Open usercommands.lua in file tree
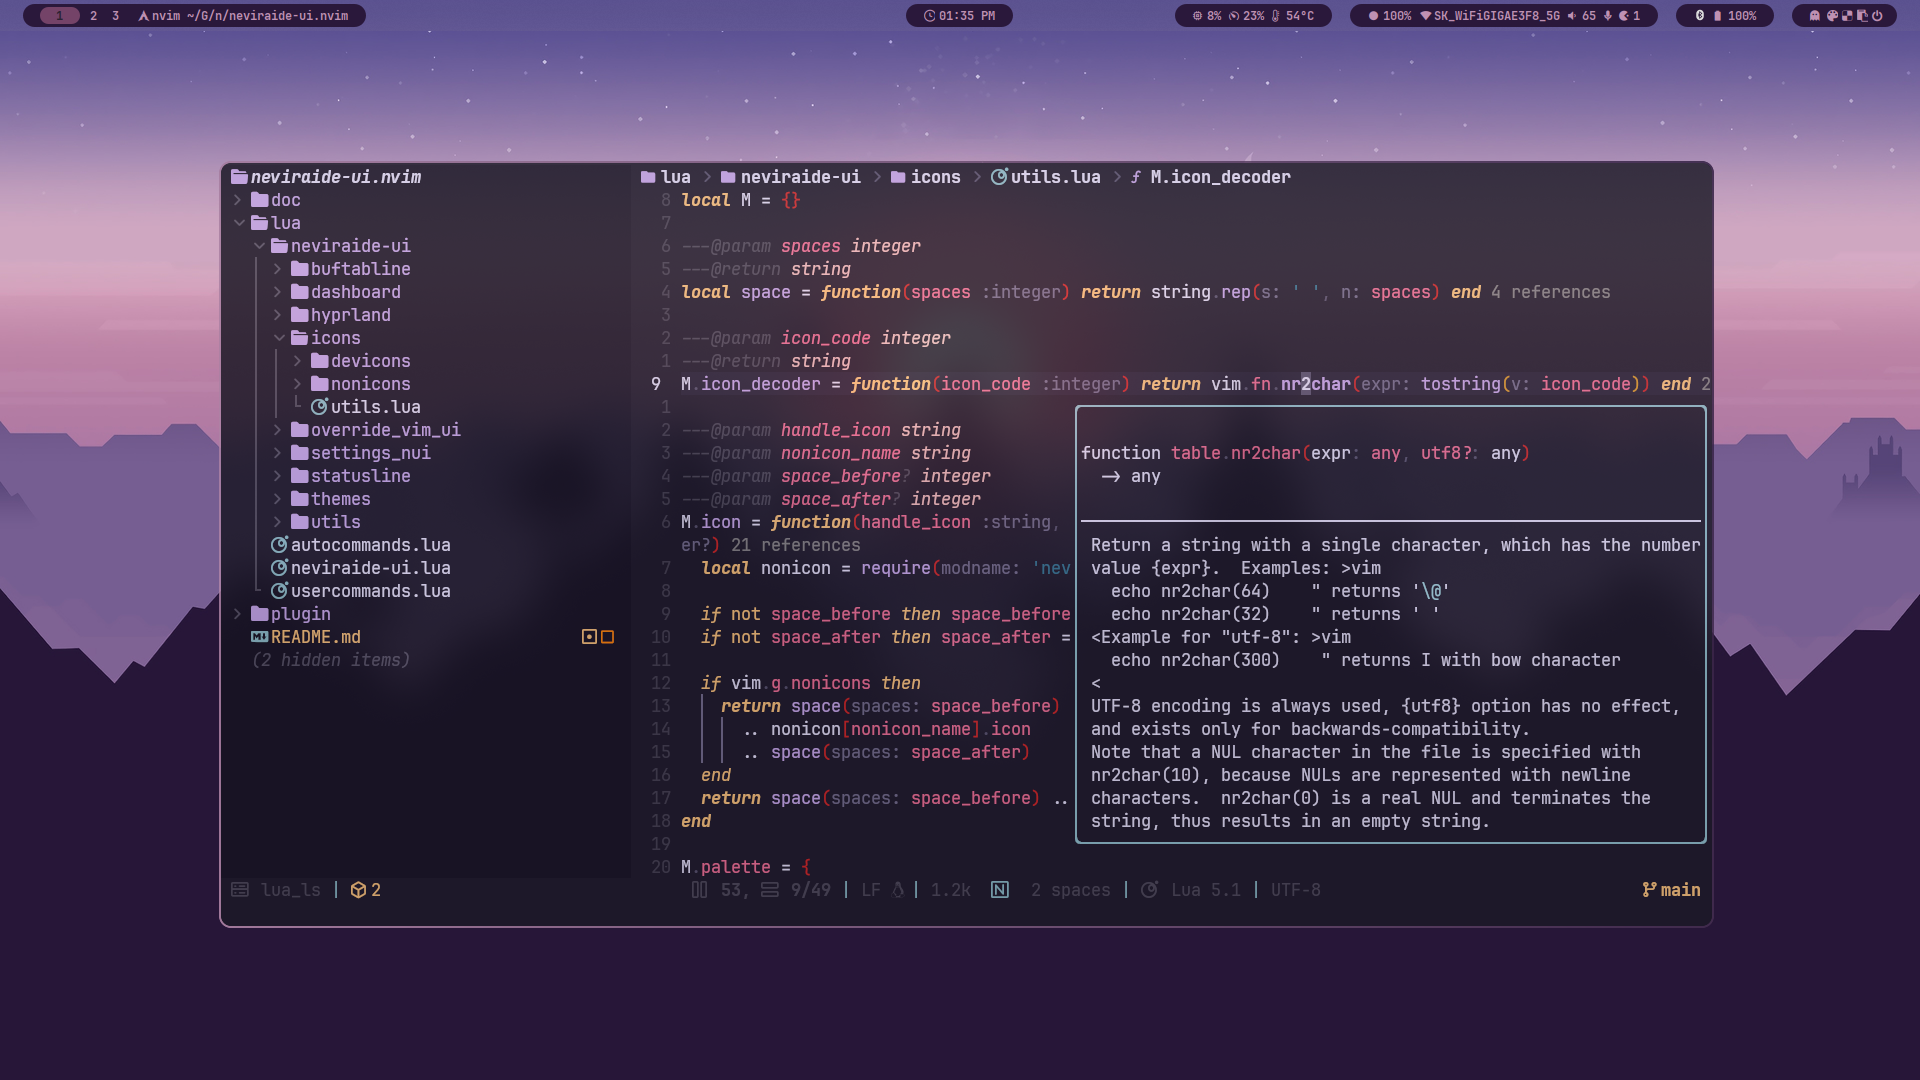The height and width of the screenshot is (1080, 1920). pos(370,591)
